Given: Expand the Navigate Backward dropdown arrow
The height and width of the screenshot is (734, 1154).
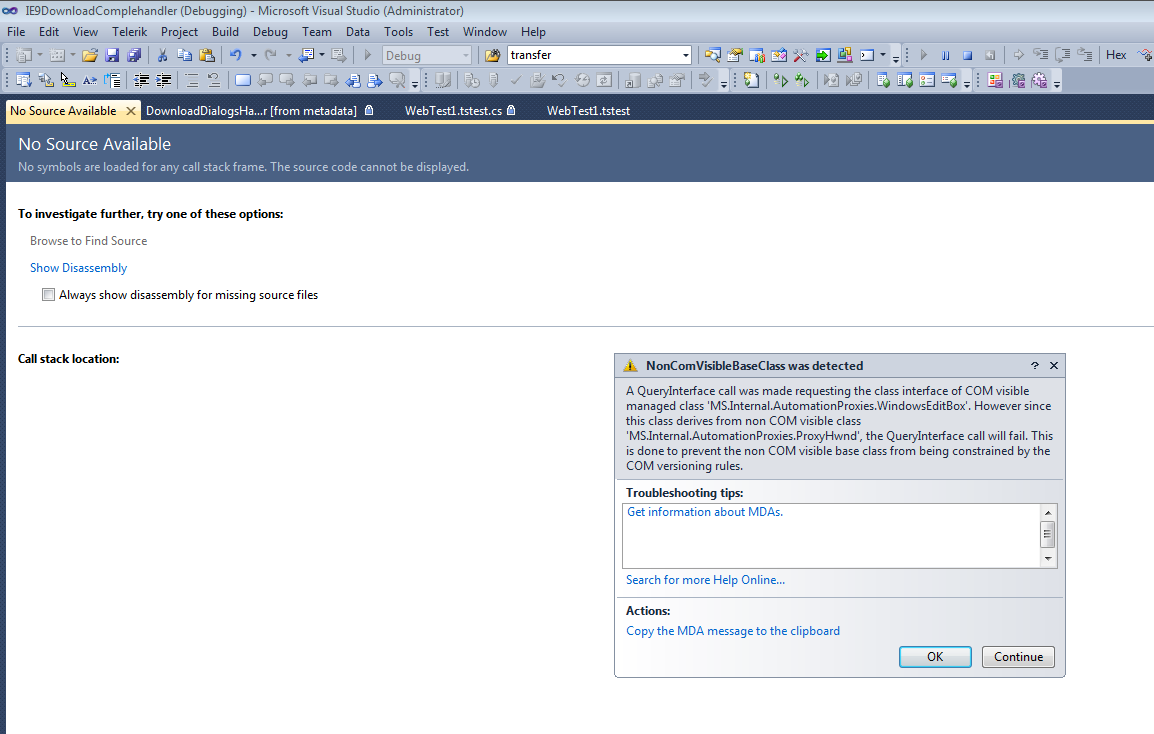Looking at the screenshot, I should click(322, 55).
